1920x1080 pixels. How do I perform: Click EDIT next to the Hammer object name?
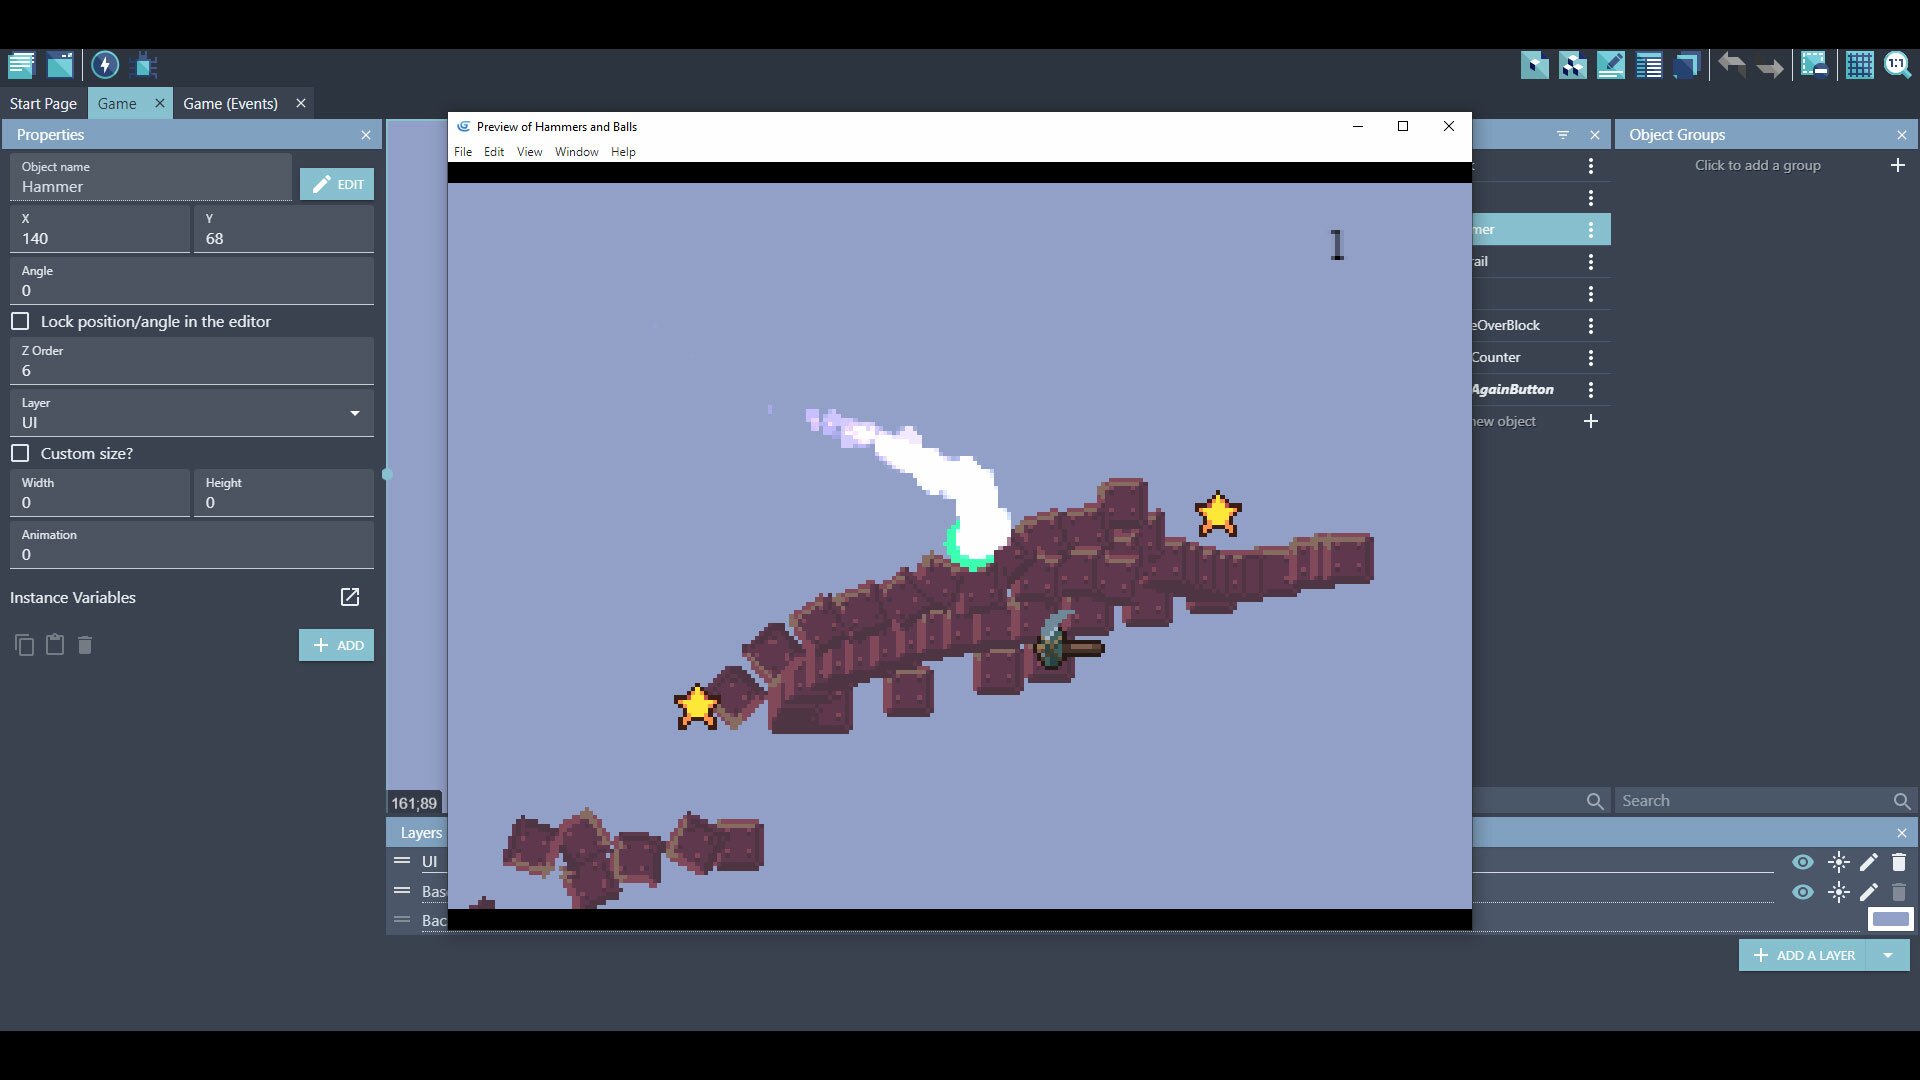click(336, 184)
